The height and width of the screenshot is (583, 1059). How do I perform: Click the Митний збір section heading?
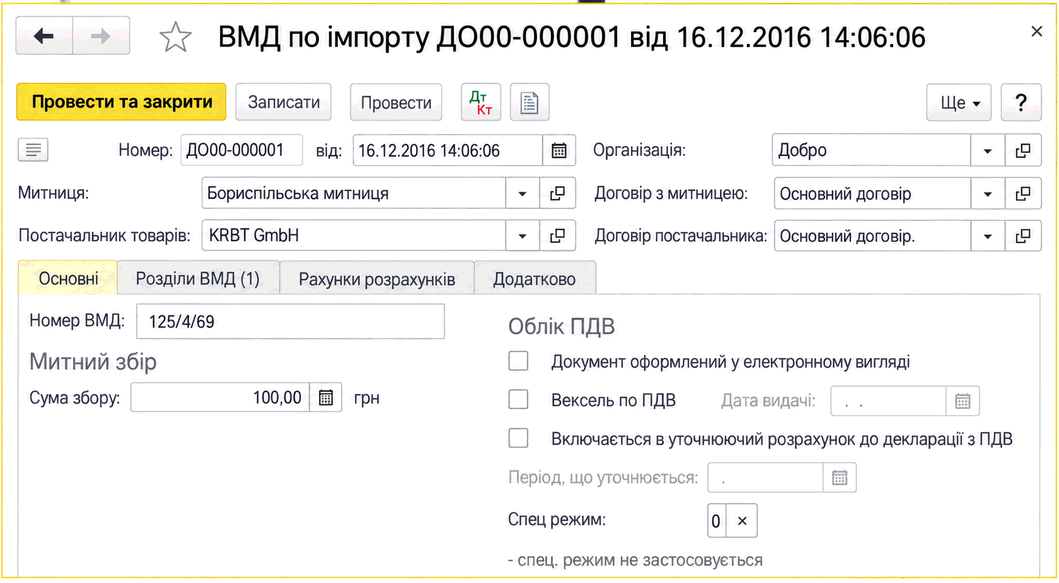pos(93,362)
